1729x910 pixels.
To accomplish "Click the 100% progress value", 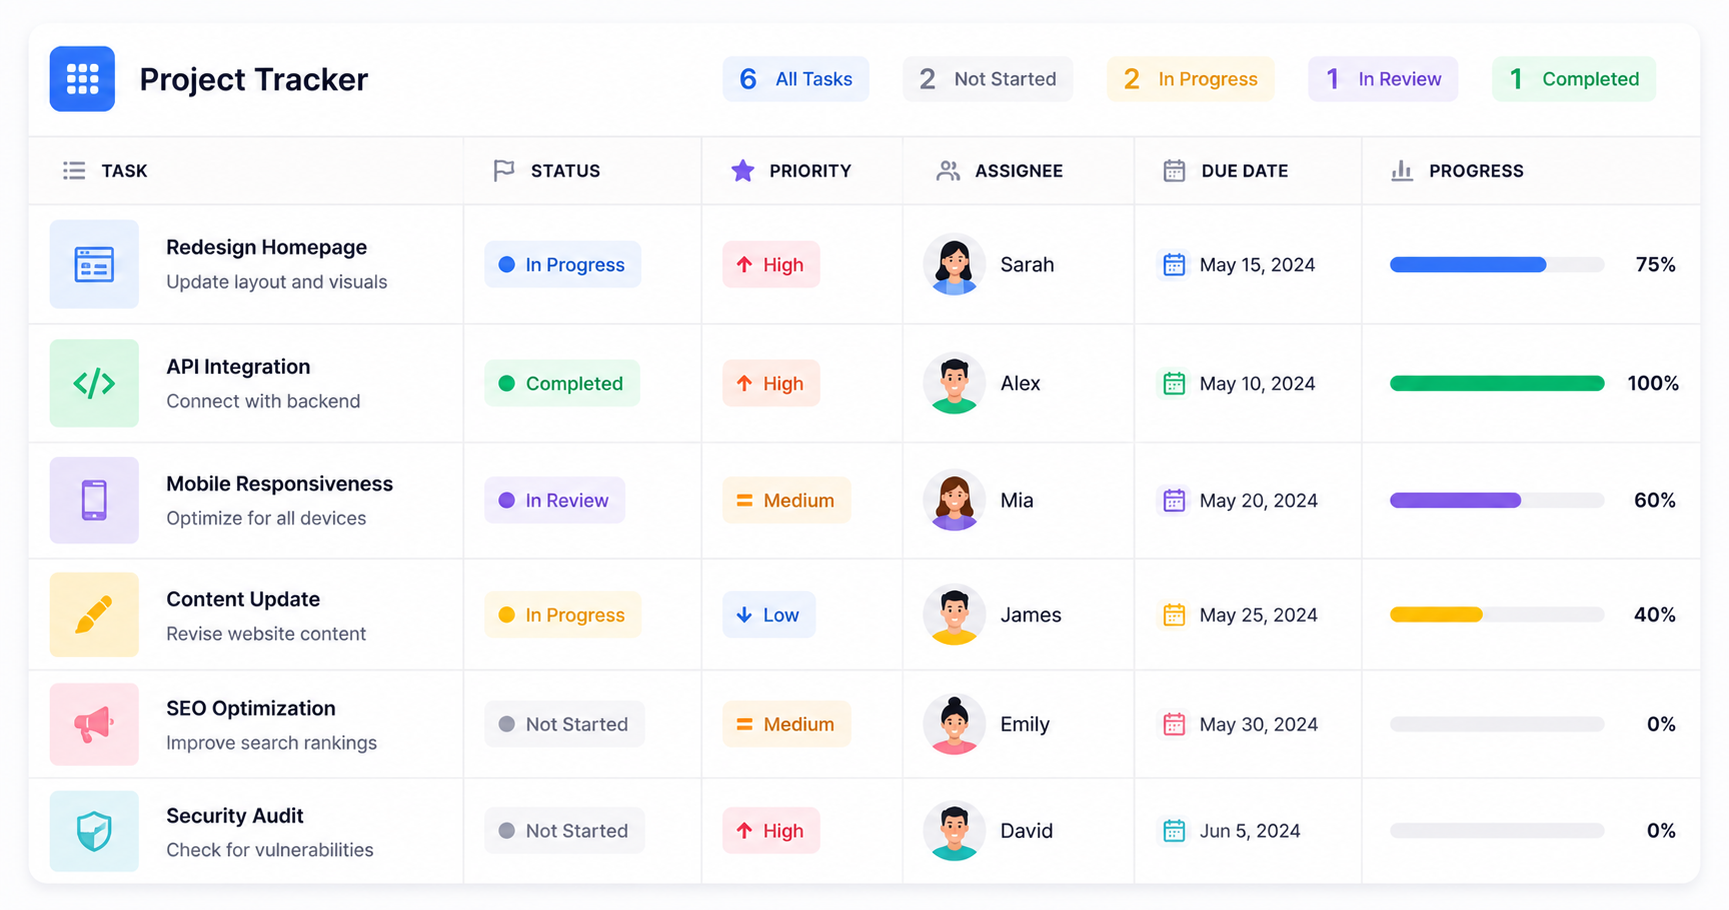I will (1653, 383).
